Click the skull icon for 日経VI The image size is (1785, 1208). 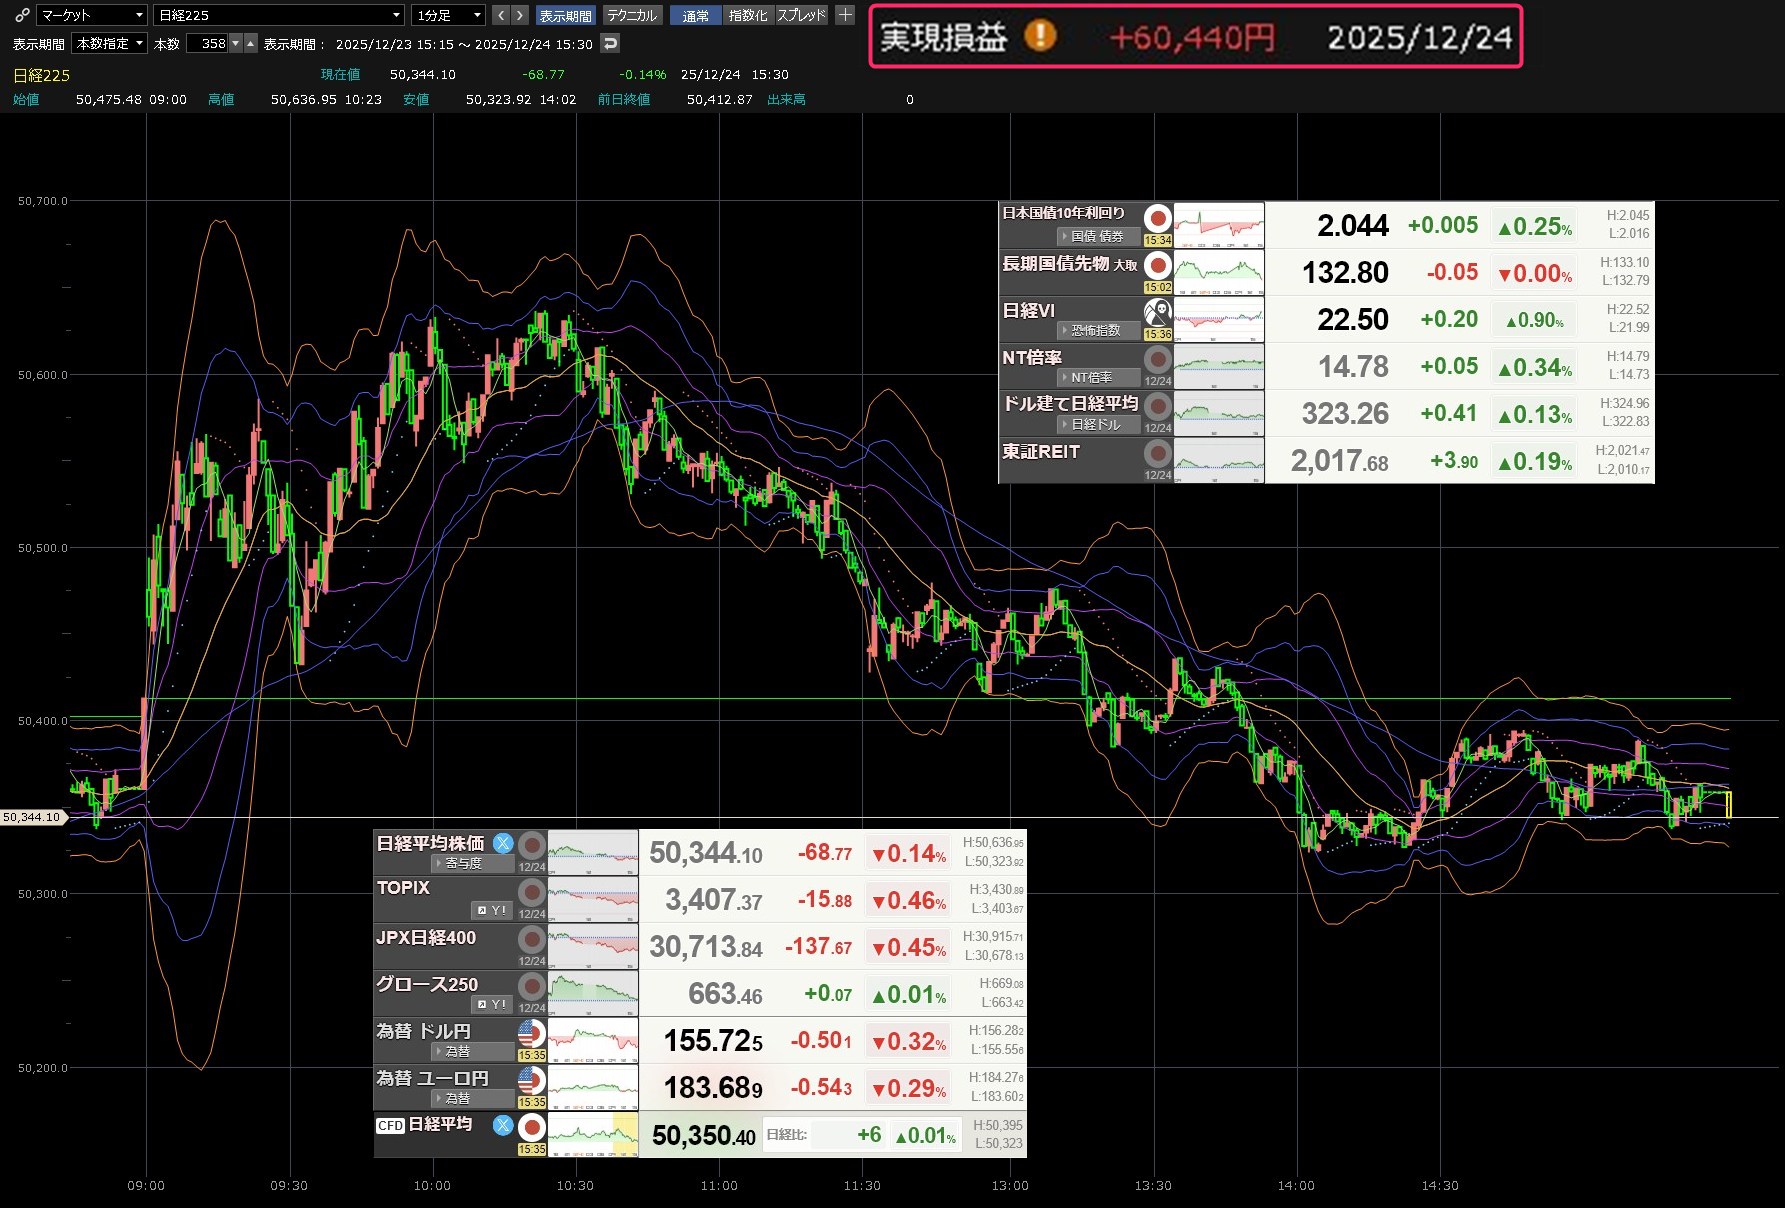[x=1157, y=311]
